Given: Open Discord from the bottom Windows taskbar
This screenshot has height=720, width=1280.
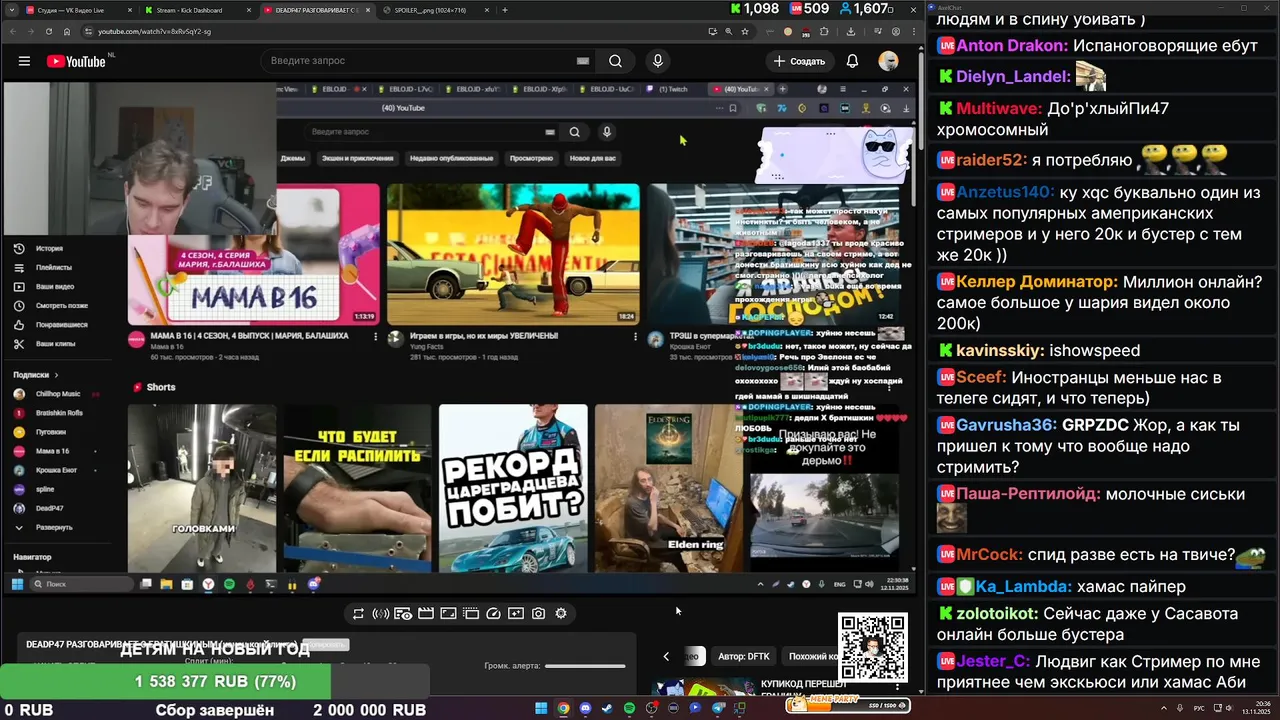Looking at the screenshot, I should tap(585, 708).
